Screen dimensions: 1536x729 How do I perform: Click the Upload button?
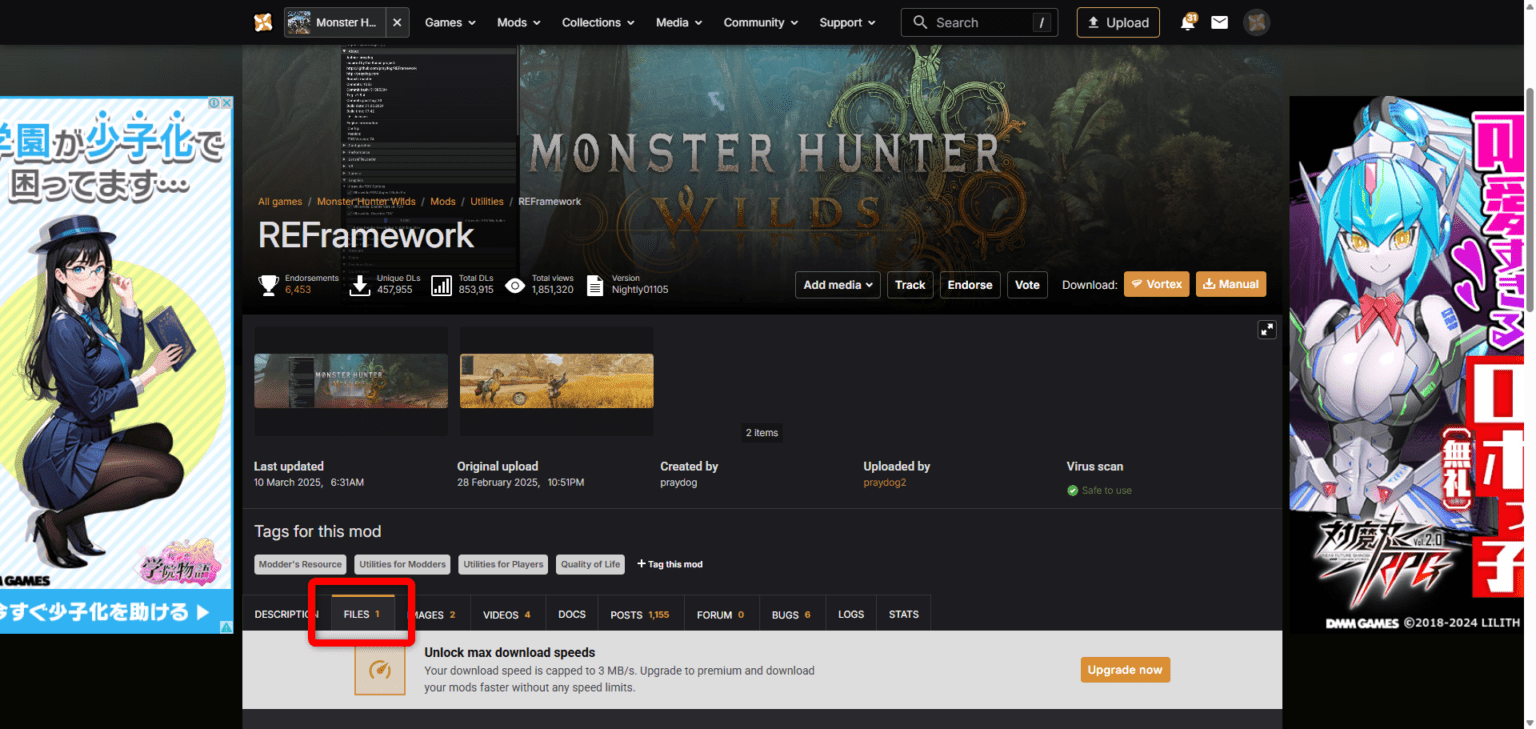point(1118,22)
